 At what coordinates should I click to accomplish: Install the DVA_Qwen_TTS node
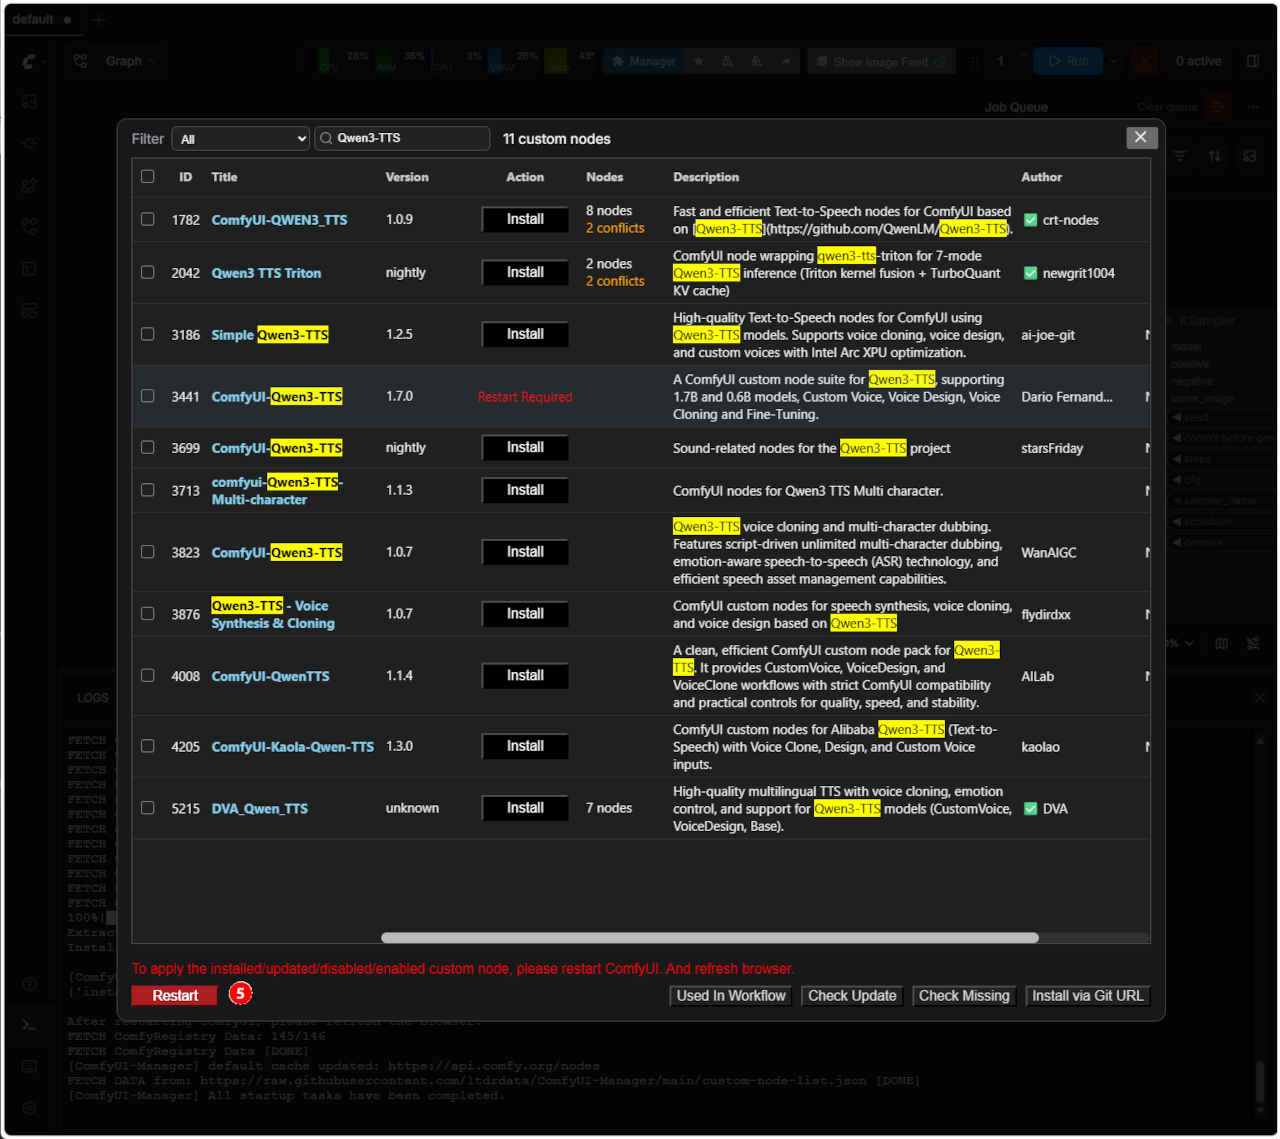click(525, 808)
